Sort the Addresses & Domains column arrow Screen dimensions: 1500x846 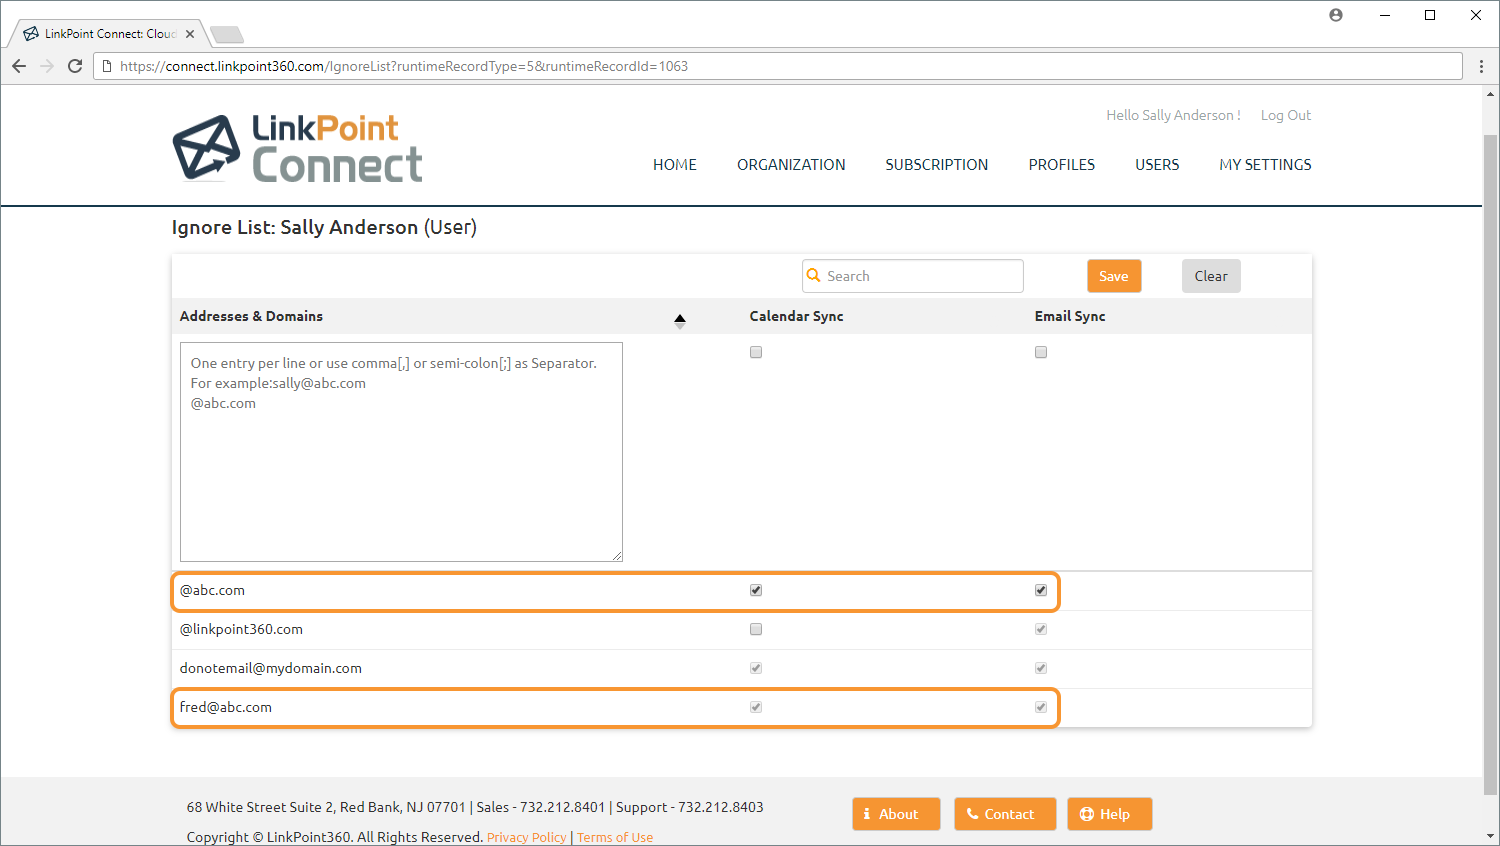tap(680, 321)
